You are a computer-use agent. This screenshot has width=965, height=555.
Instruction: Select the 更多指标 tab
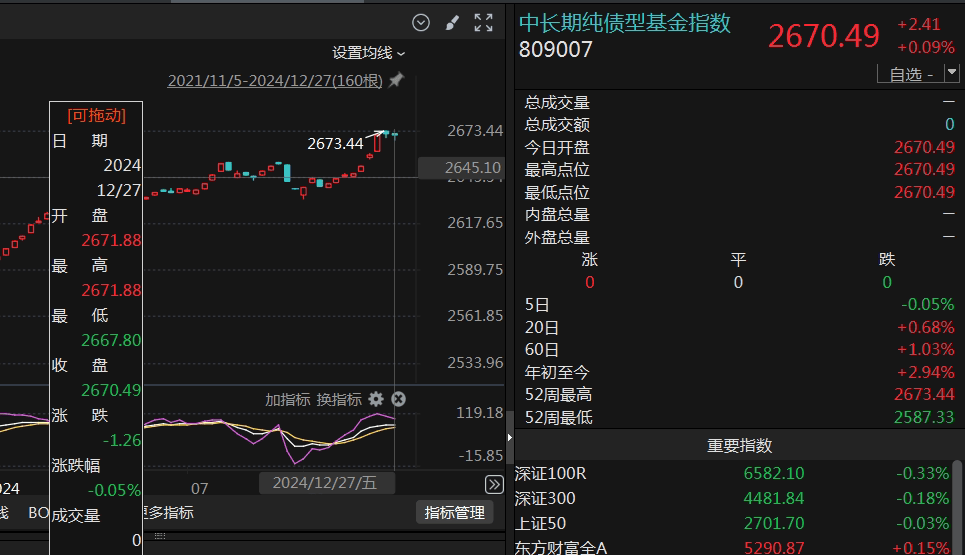tap(168, 513)
